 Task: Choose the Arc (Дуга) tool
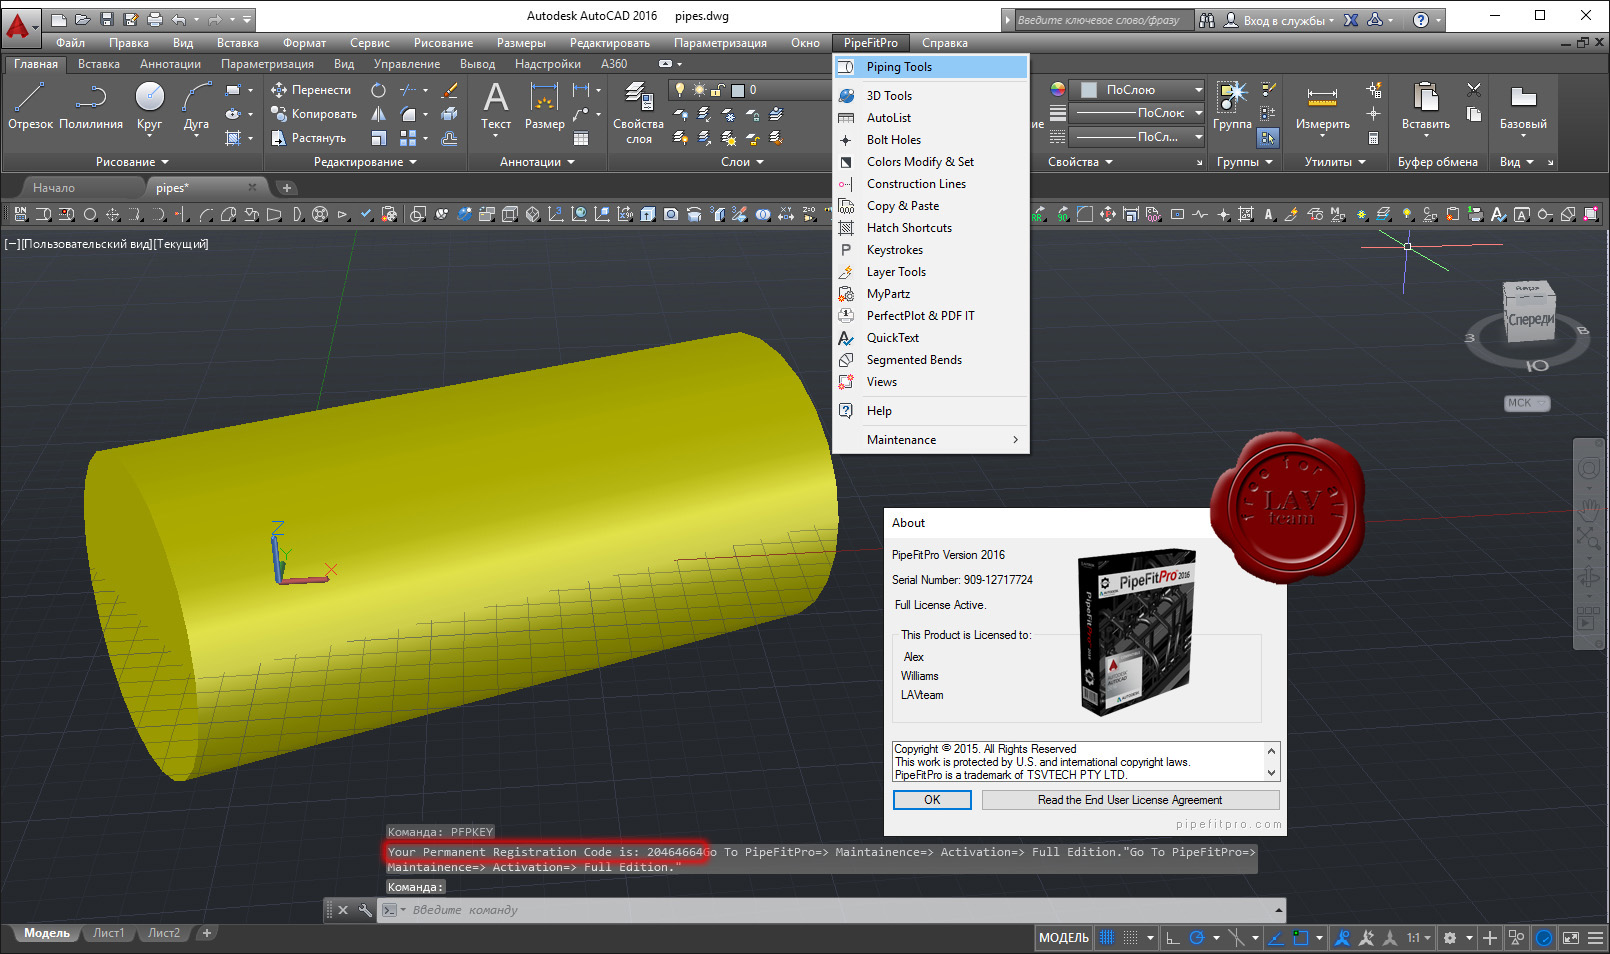(x=196, y=106)
